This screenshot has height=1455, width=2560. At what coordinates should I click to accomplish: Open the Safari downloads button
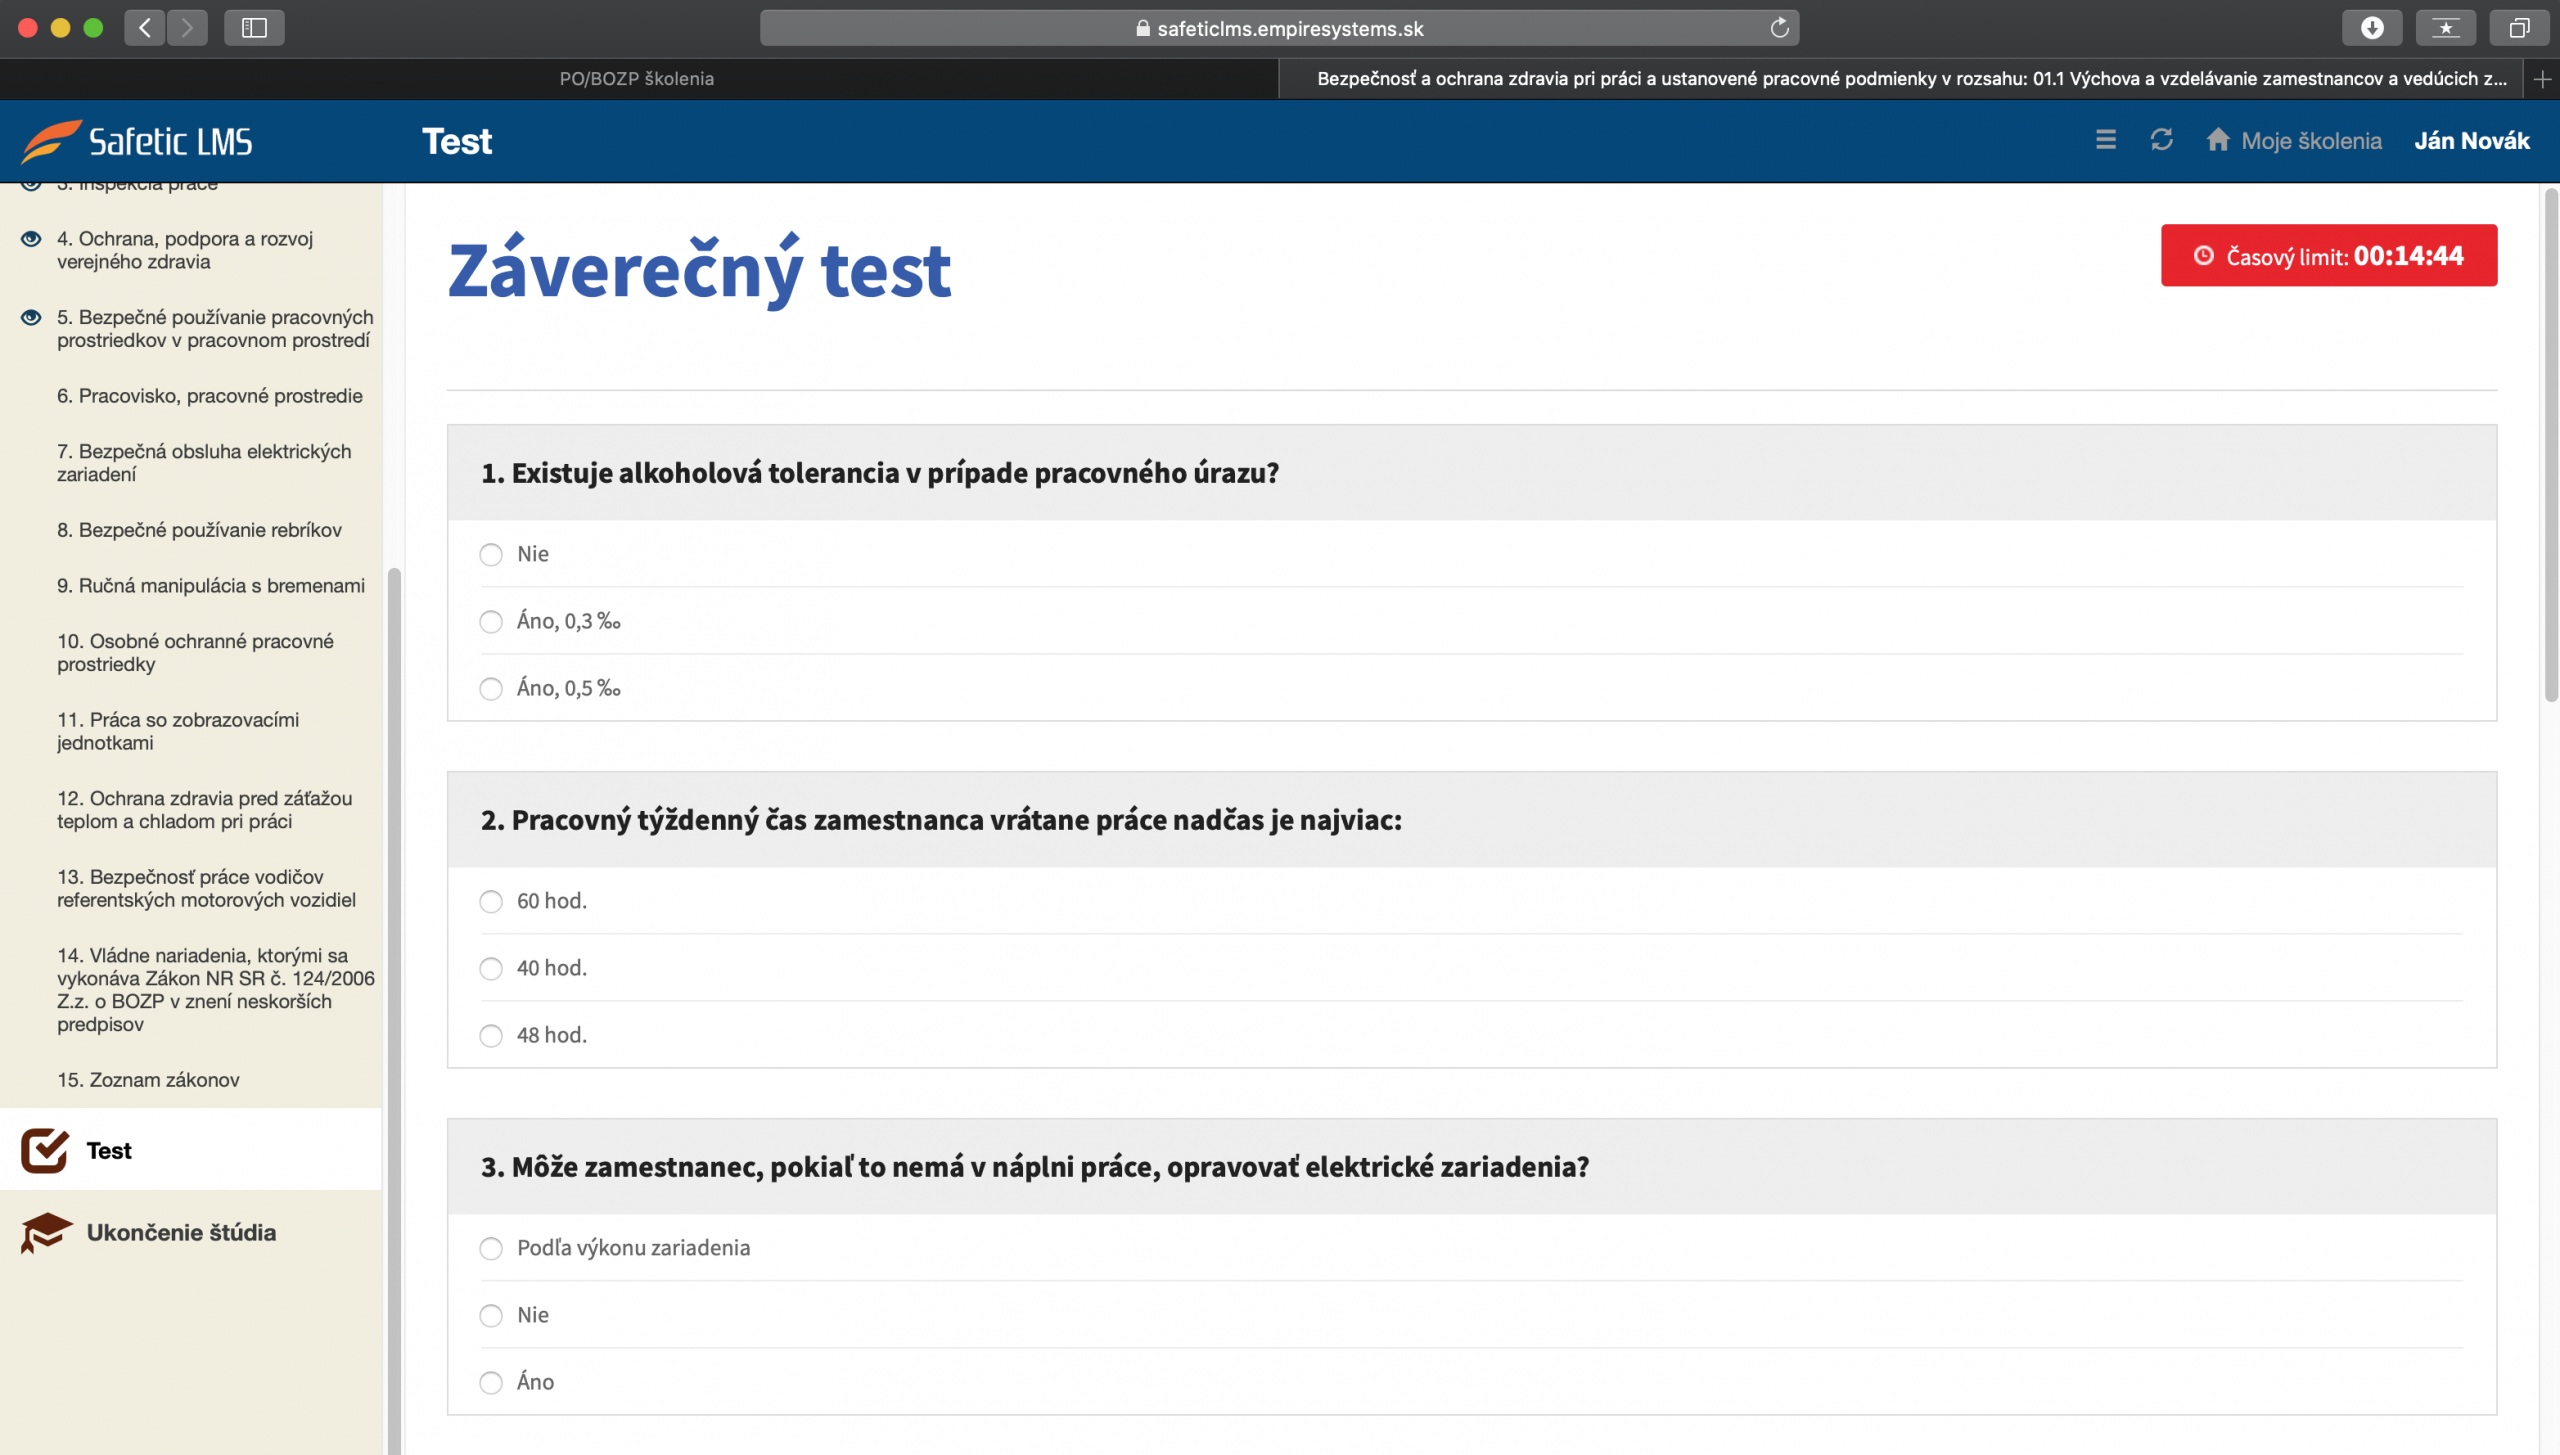click(2371, 28)
